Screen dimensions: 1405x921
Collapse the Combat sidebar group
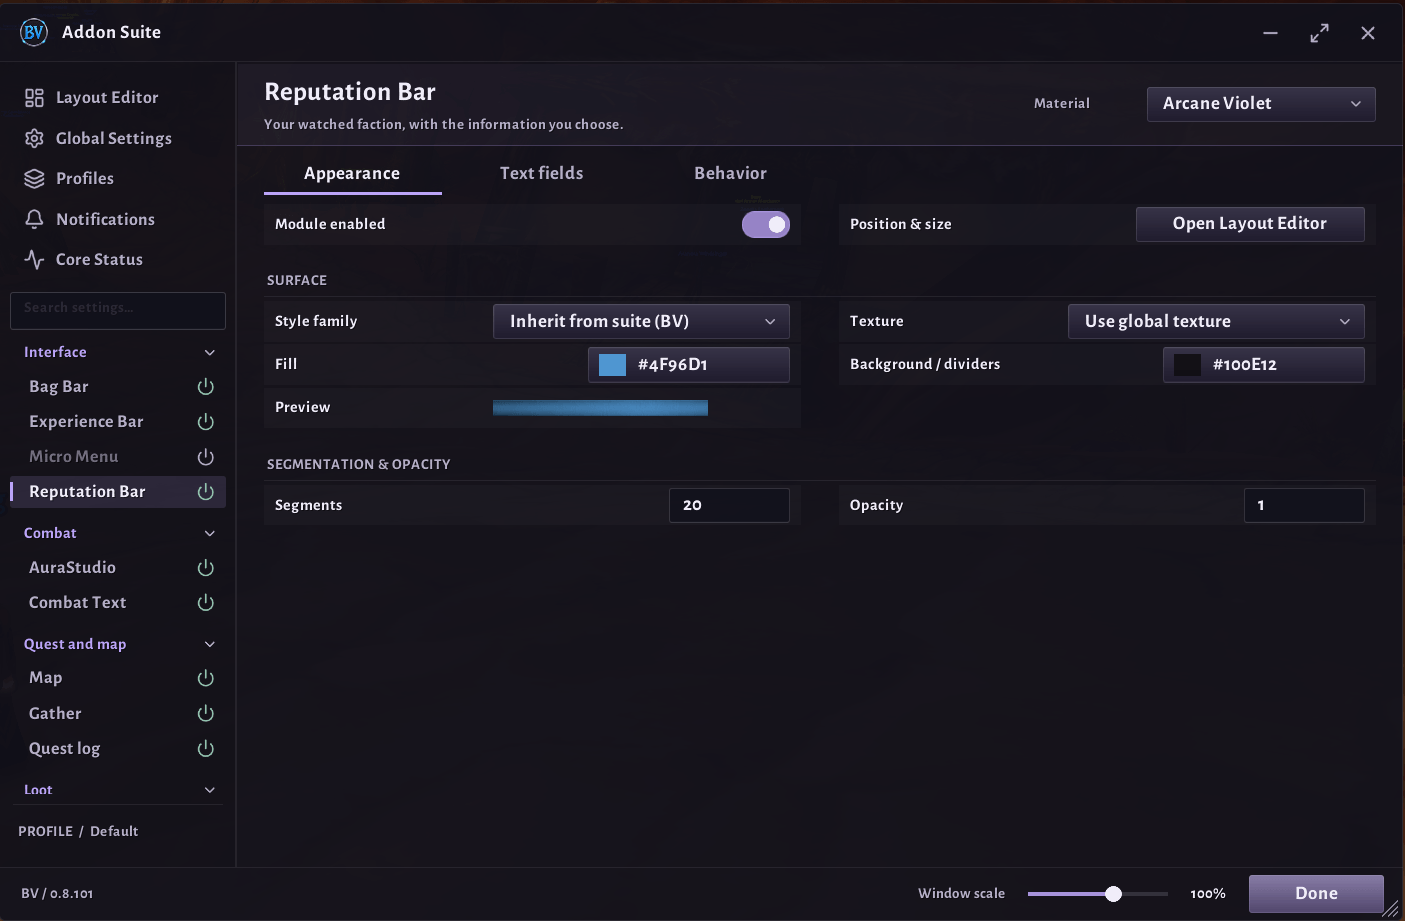(210, 533)
